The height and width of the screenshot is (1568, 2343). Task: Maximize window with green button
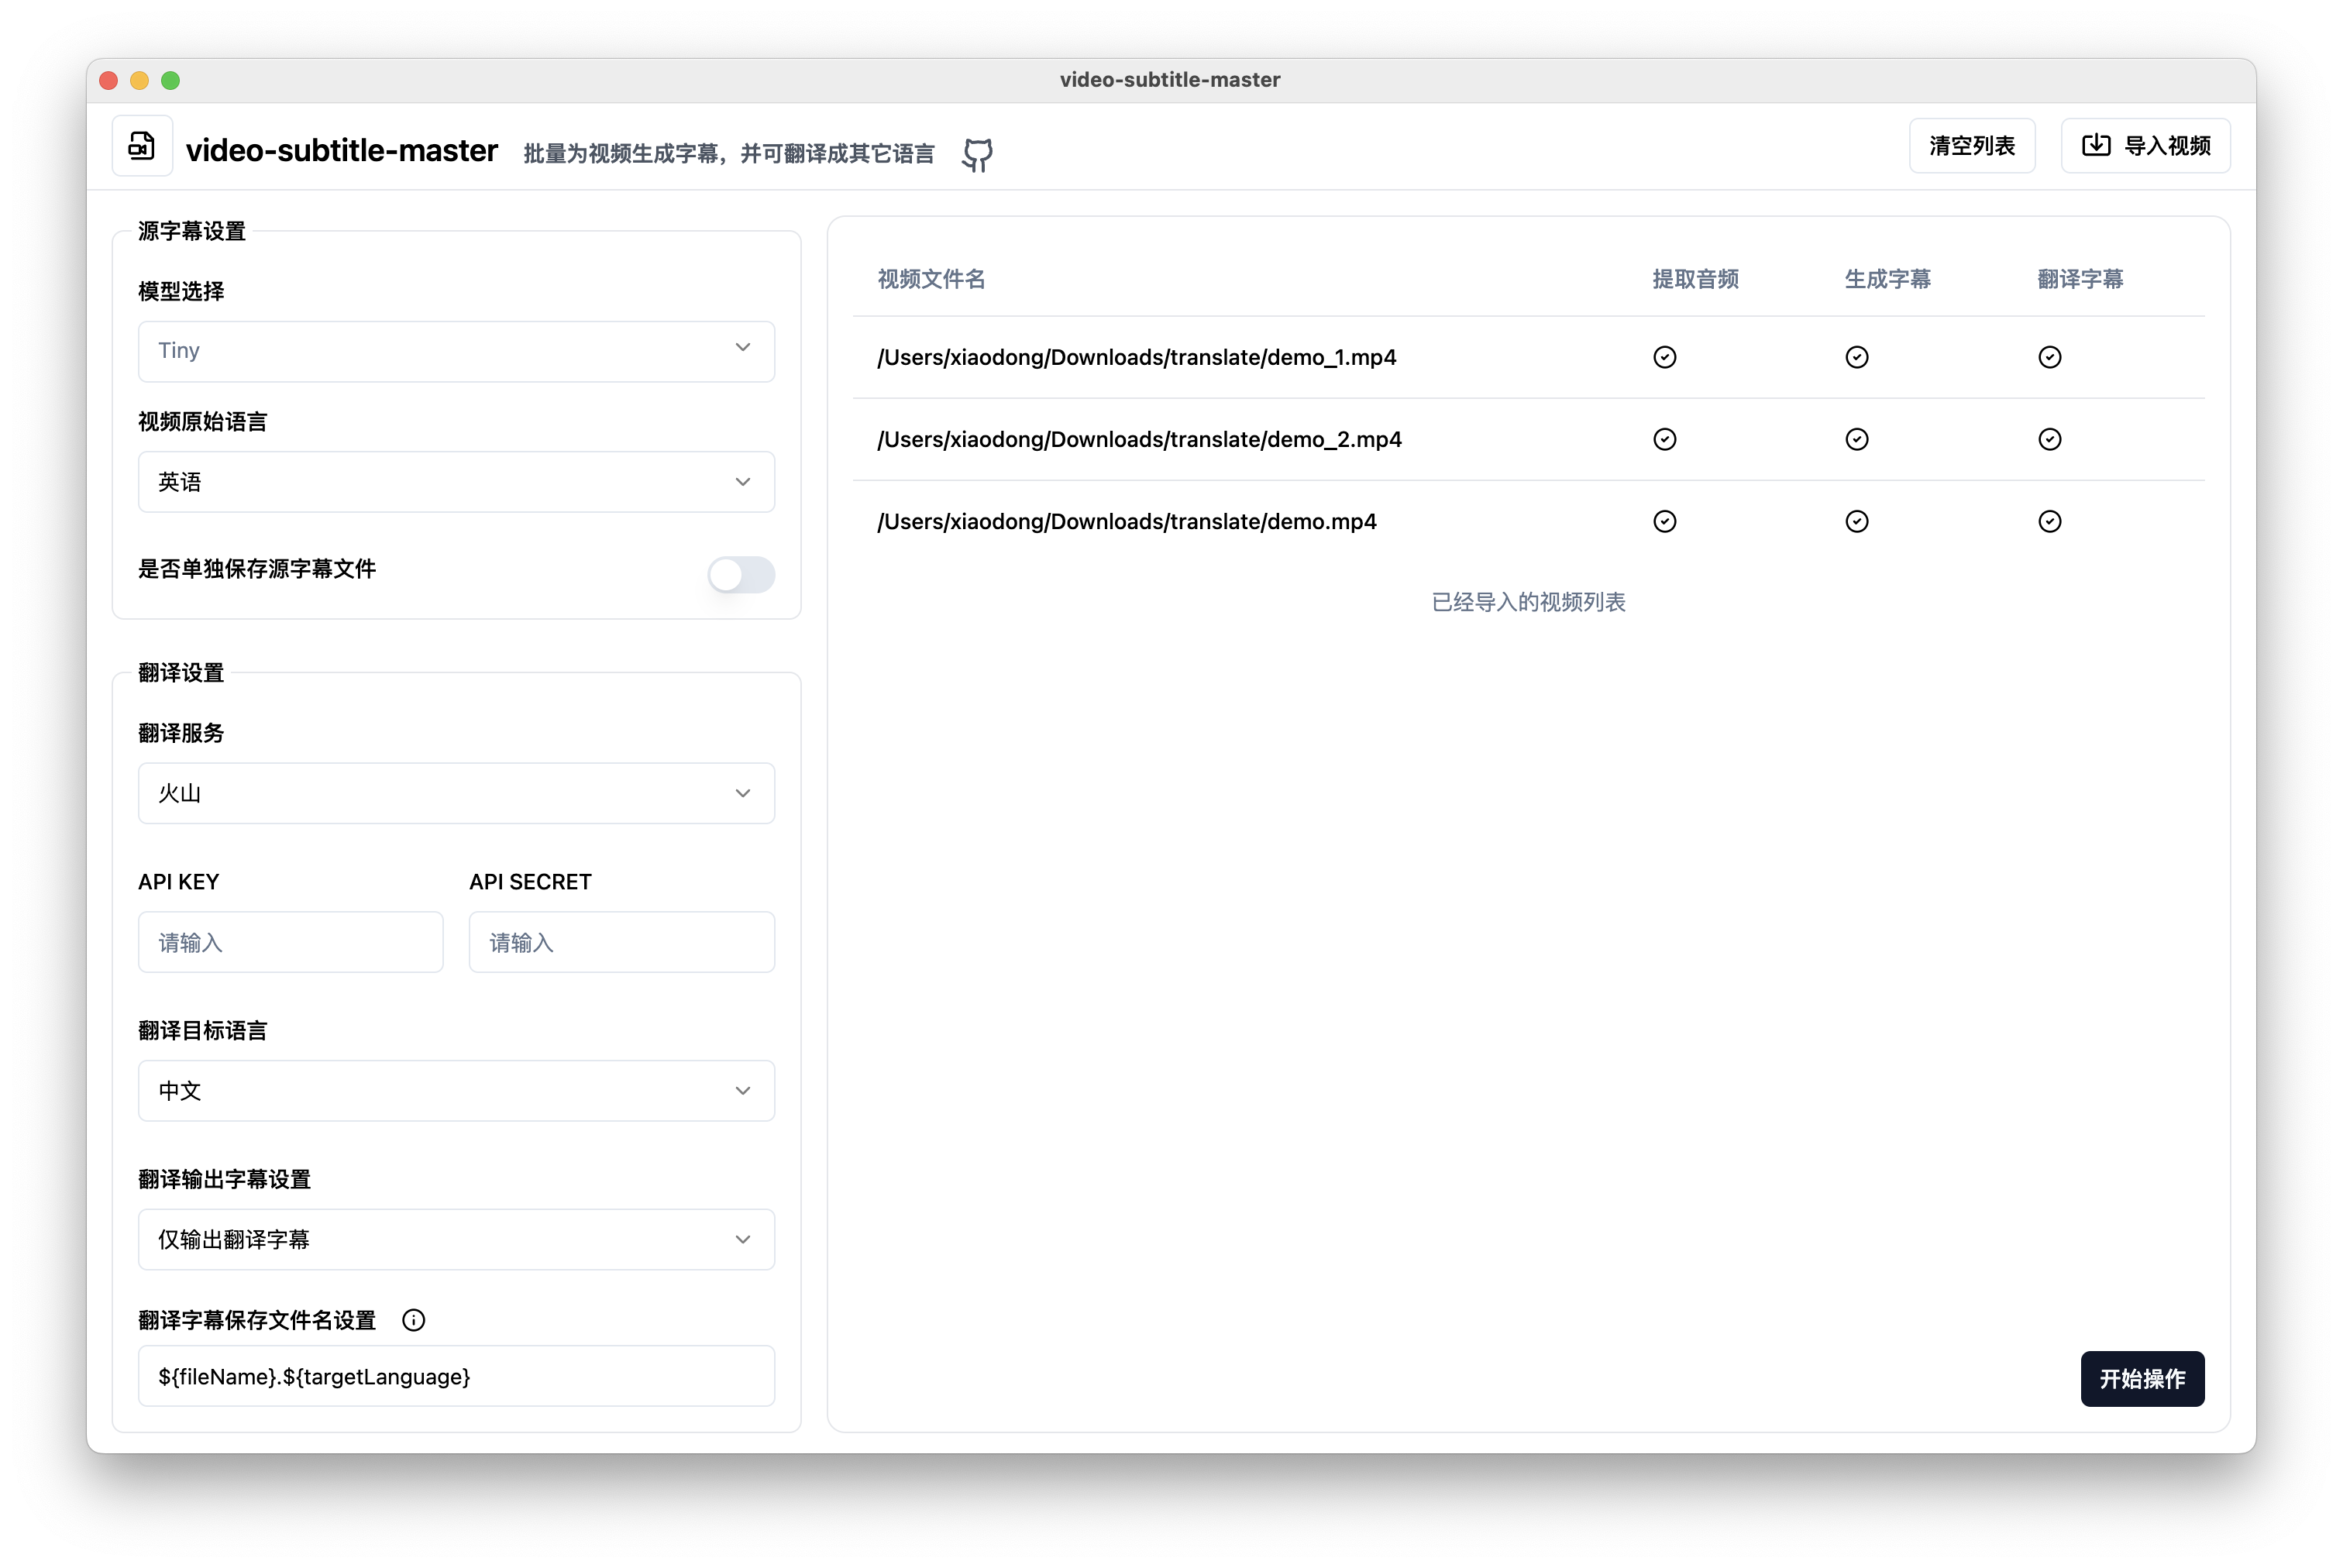coord(171,80)
